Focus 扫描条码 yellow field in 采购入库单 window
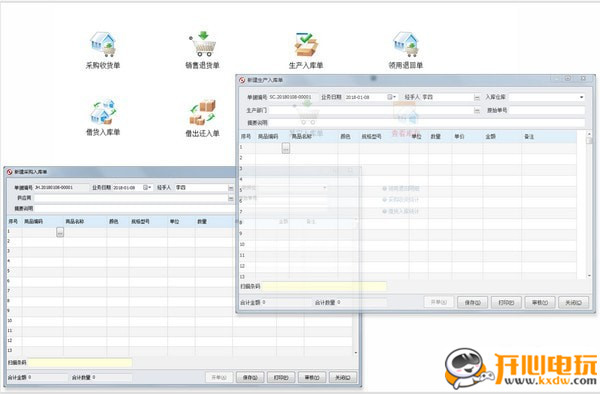Viewport: 600px width, 394px height. click(80, 362)
